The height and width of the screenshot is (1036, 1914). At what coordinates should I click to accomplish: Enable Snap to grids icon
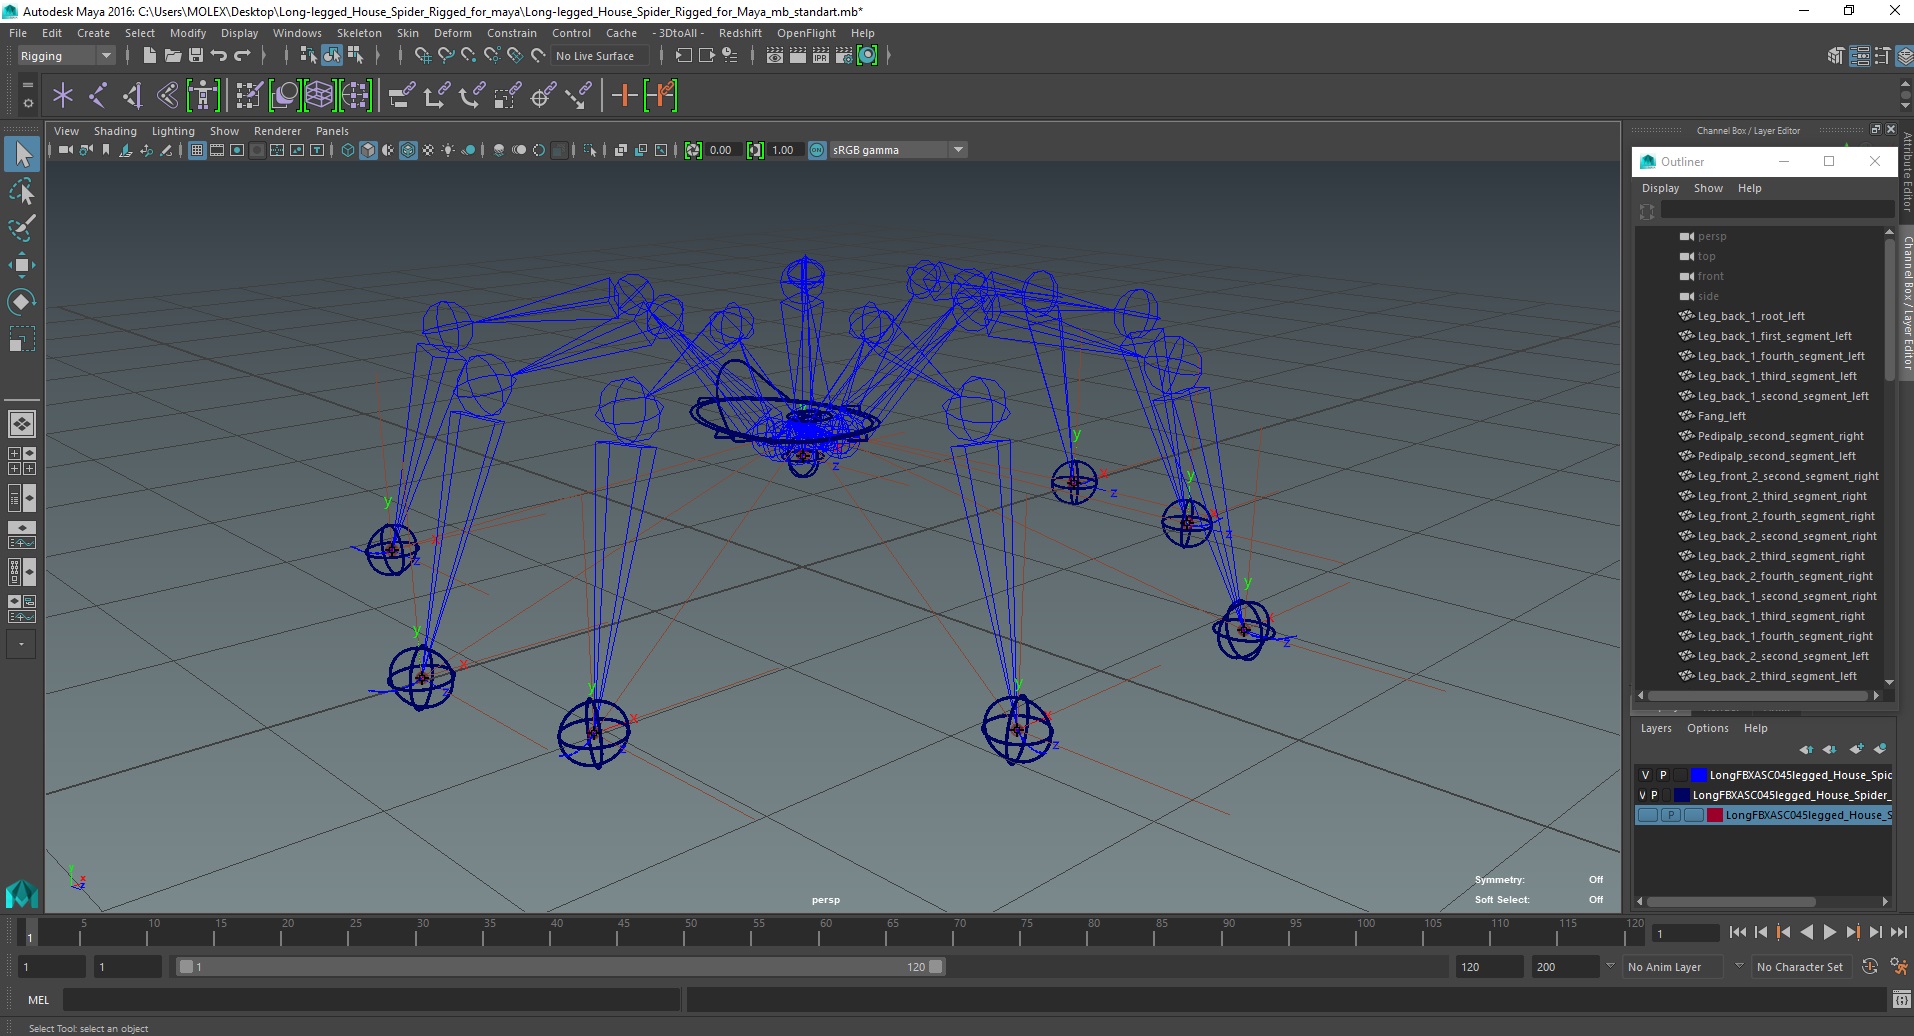[423, 56]
